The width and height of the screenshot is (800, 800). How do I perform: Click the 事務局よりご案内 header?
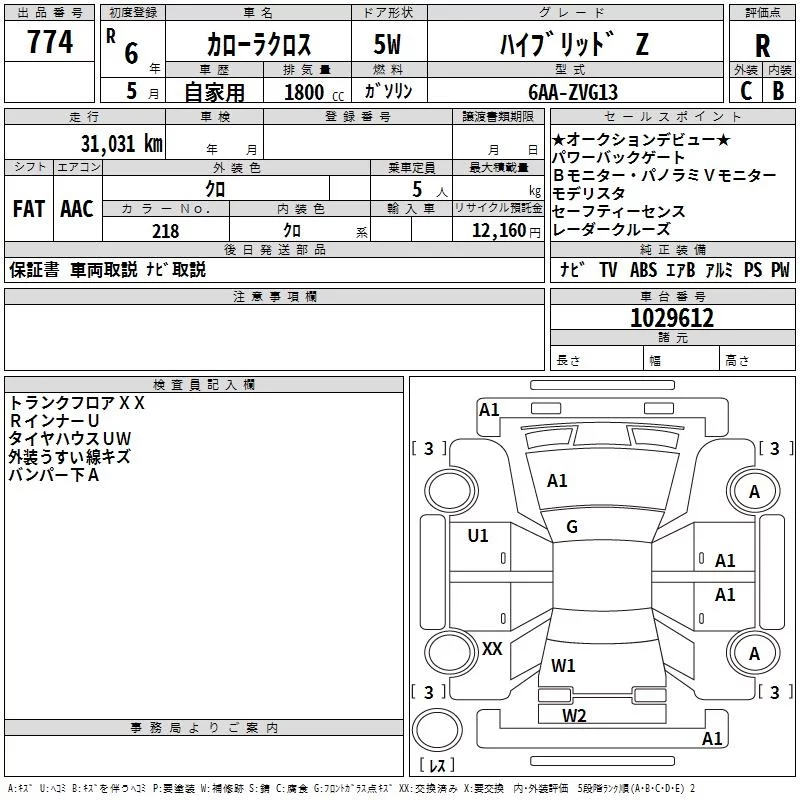[204, 728]
